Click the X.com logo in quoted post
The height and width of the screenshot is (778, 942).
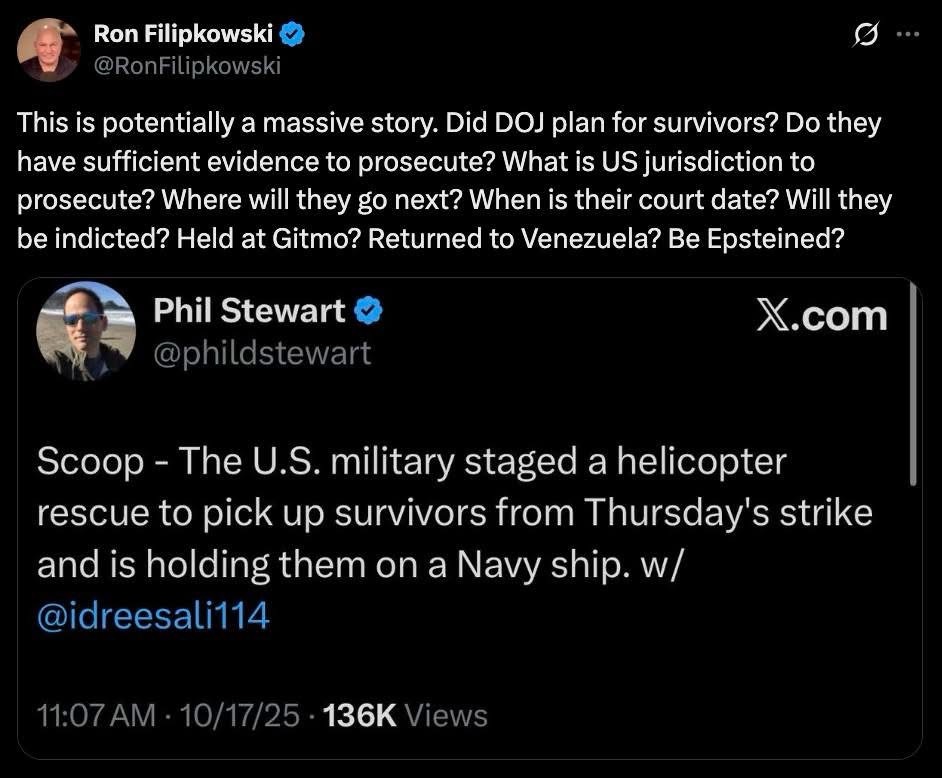click(x=821, y=315)
